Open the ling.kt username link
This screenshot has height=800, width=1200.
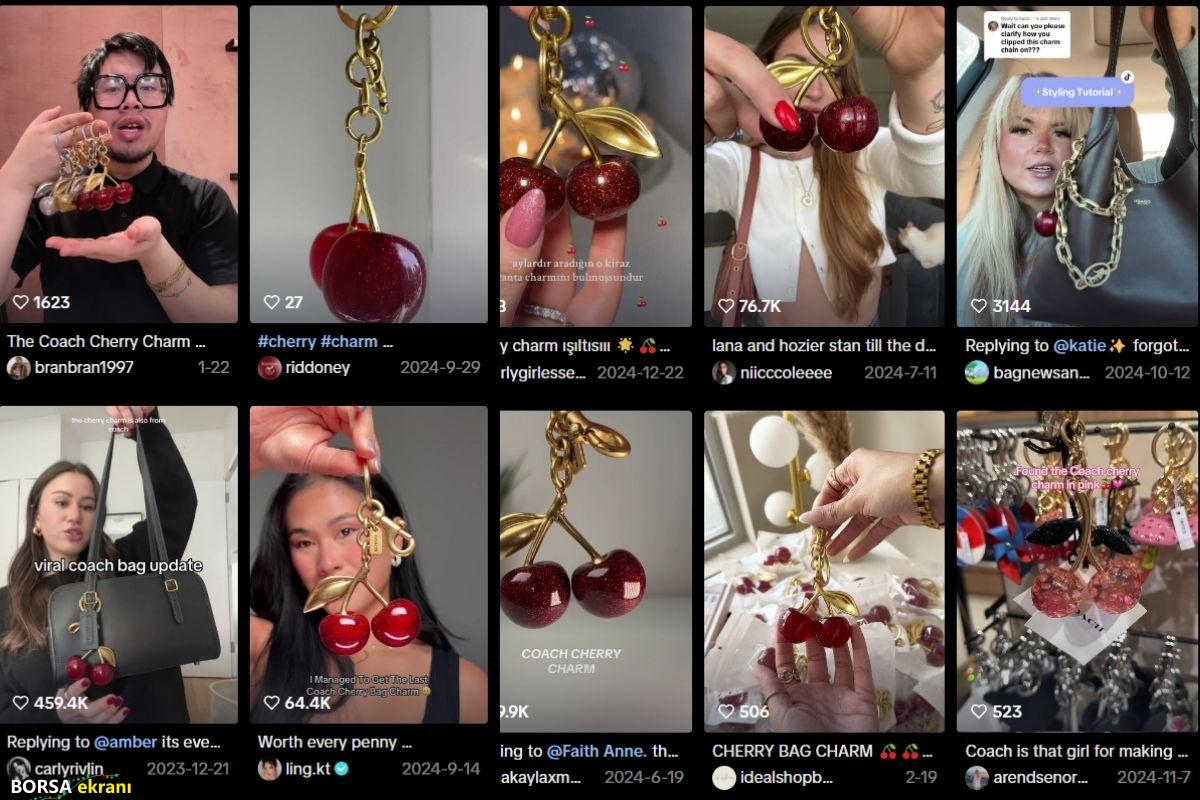(309, 769)
